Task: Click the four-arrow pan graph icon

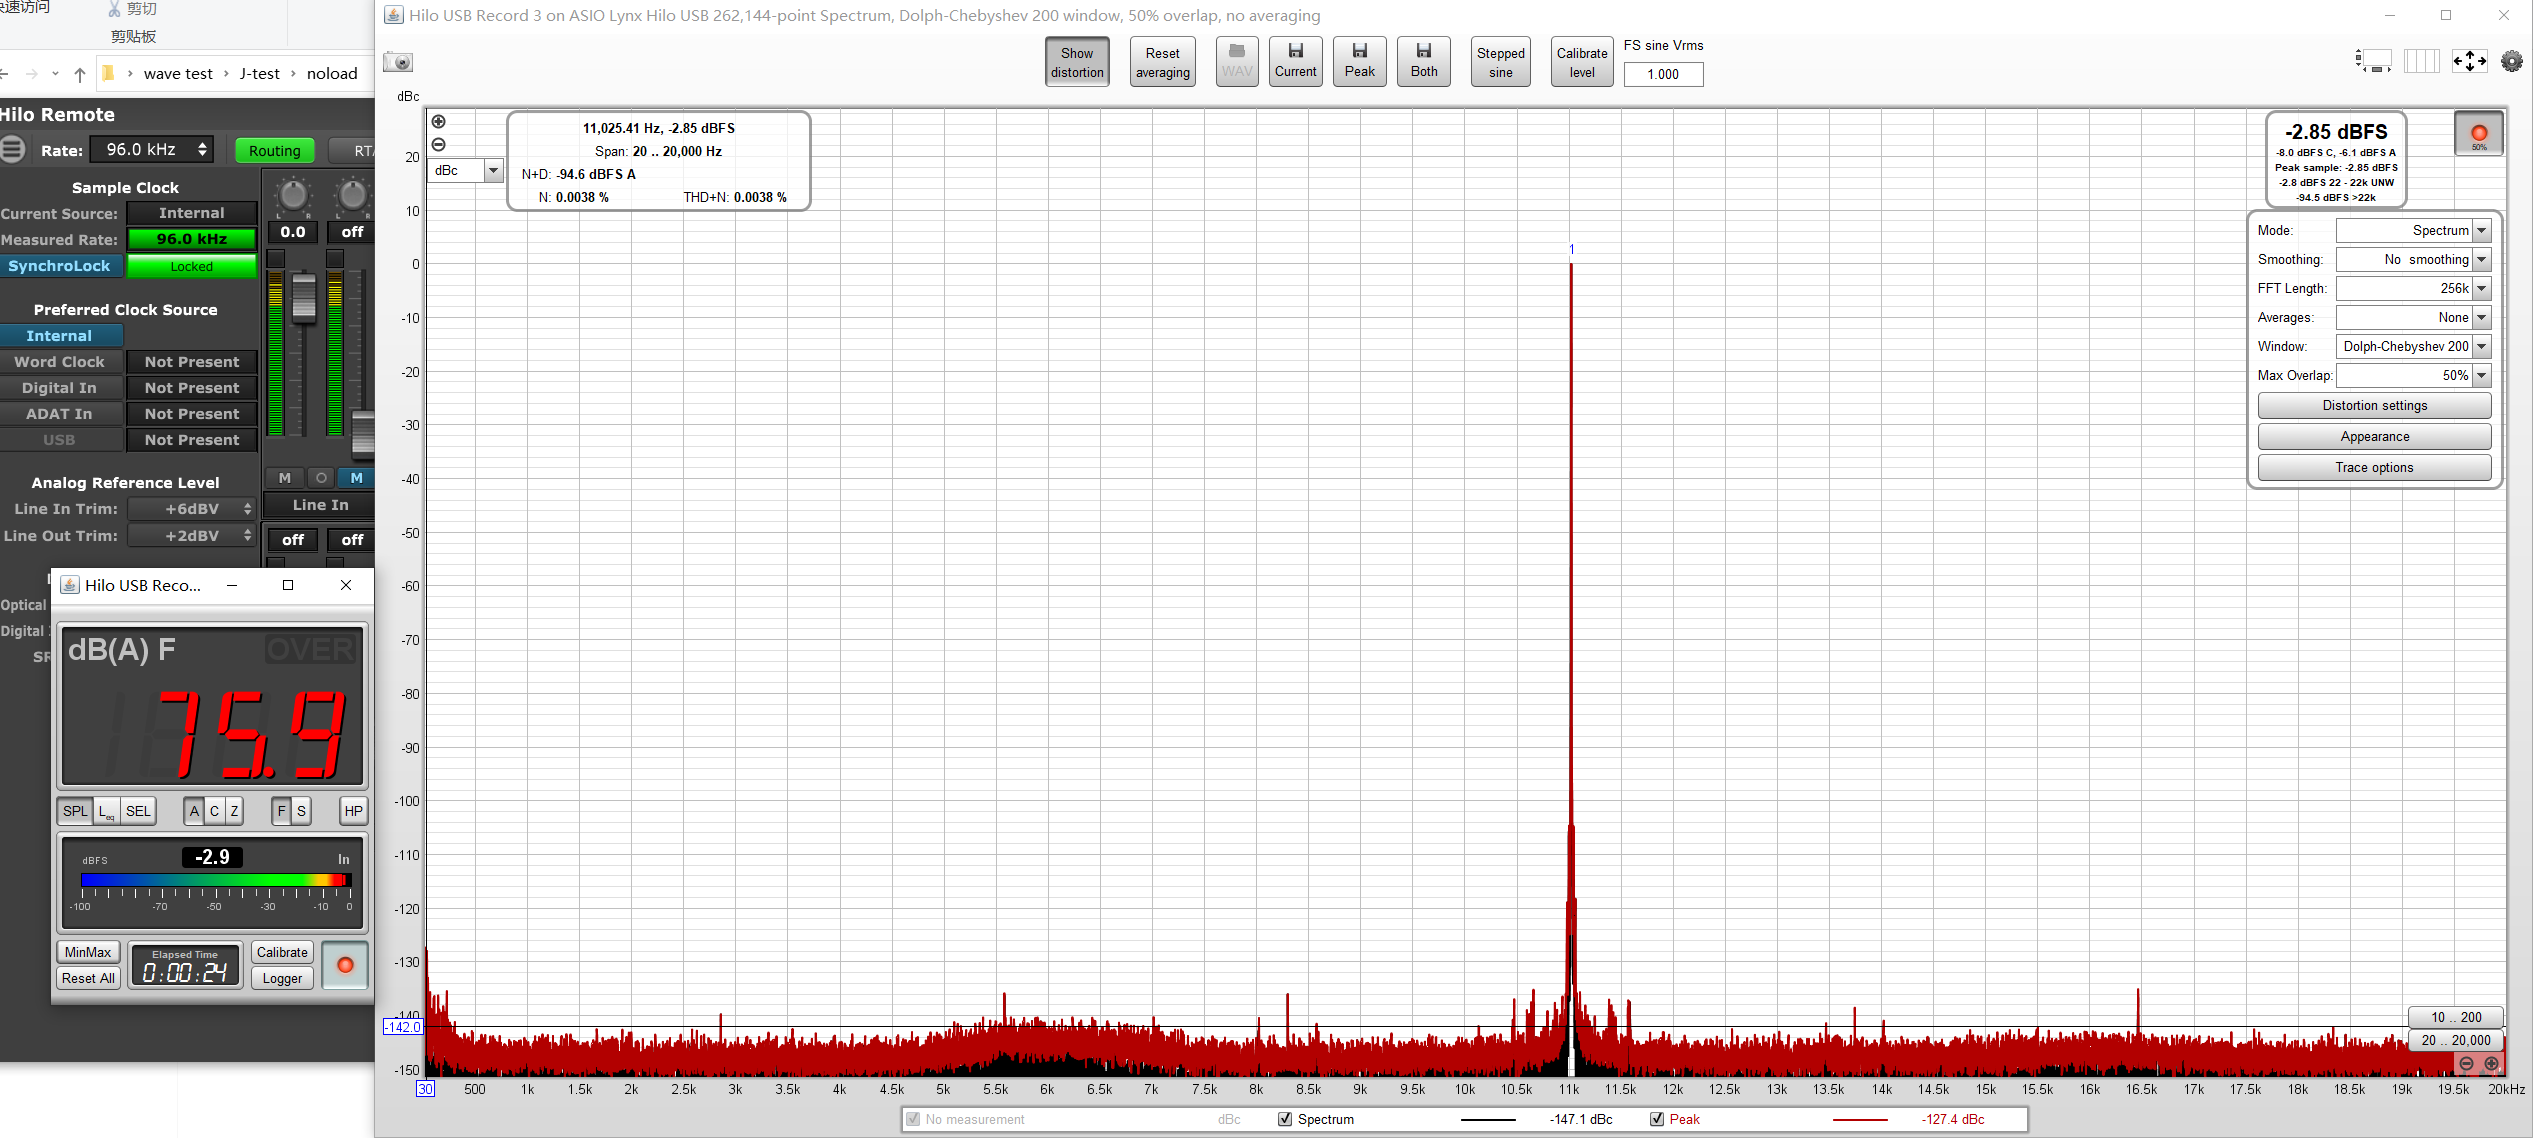Action: (x=2469, y=62)
